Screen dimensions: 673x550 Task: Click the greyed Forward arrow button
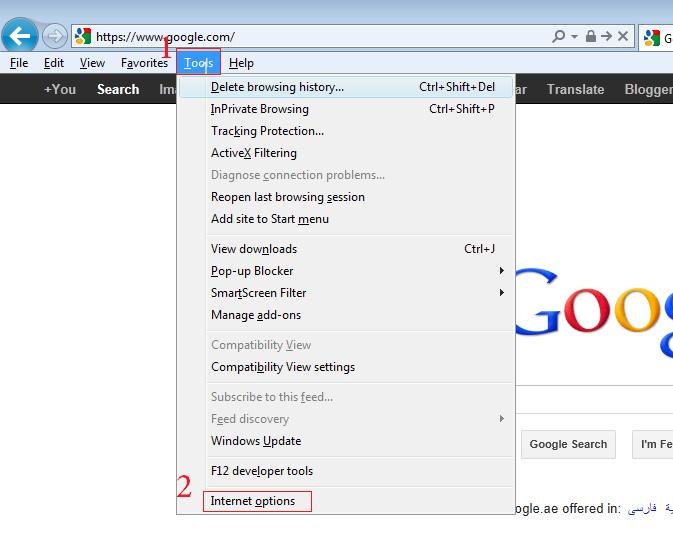point(55,36)
